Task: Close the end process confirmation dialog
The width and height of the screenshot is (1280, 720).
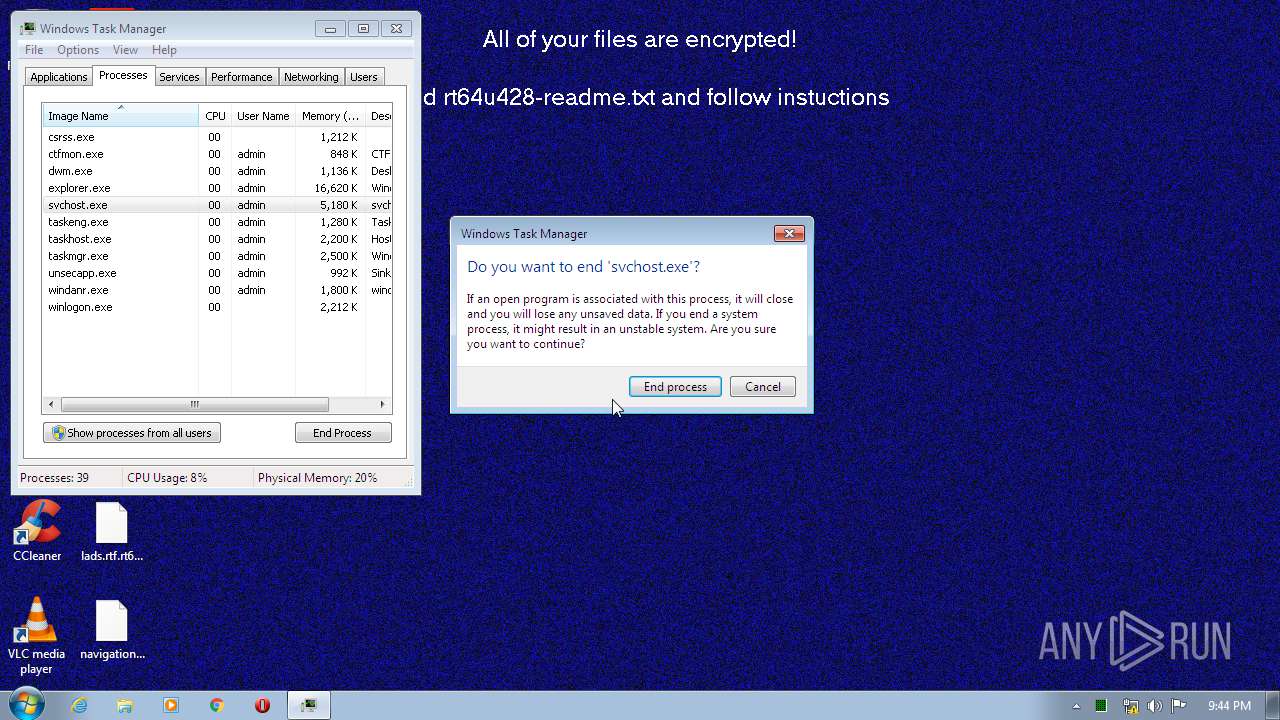Action: 789,233
